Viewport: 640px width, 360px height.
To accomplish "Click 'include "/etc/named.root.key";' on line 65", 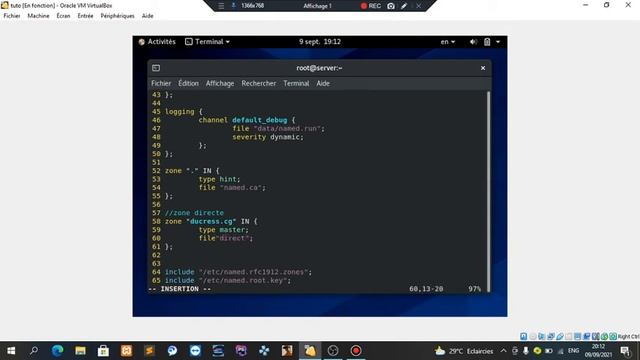I will click(228, 280).
